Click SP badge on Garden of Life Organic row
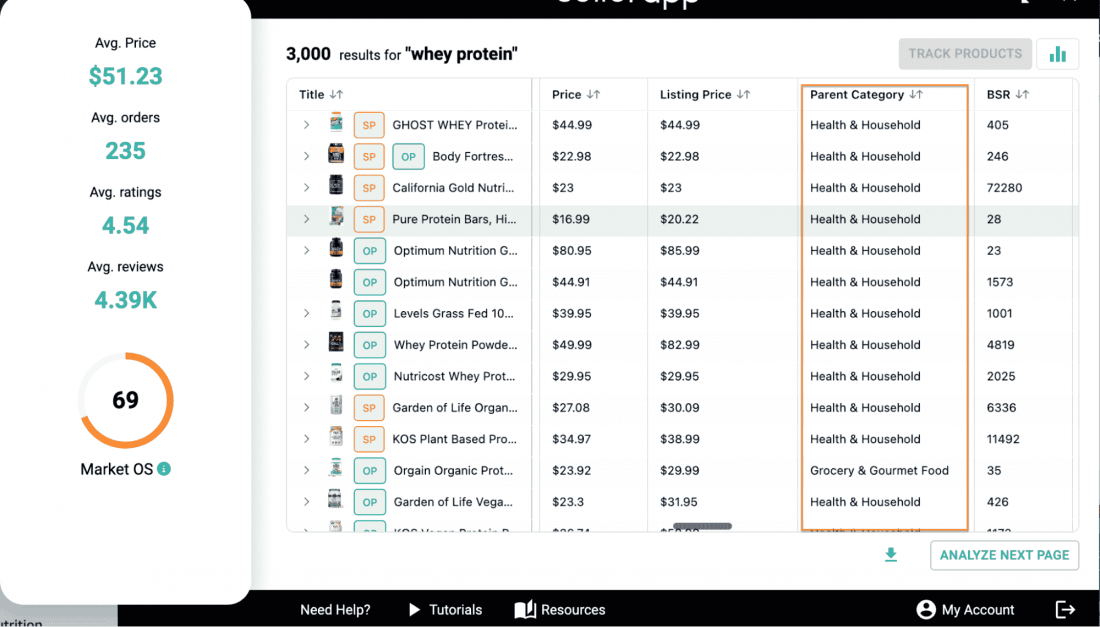This screenshot has height=627, width=1100. pyautogui.click(x=369, y=407)
